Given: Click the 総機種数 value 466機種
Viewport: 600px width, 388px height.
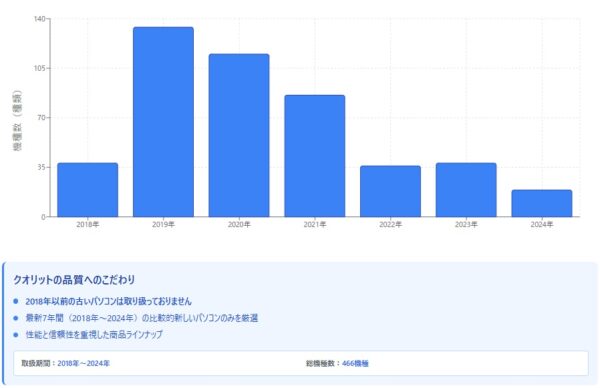Looking at the screenshot, I should point(355,364).
